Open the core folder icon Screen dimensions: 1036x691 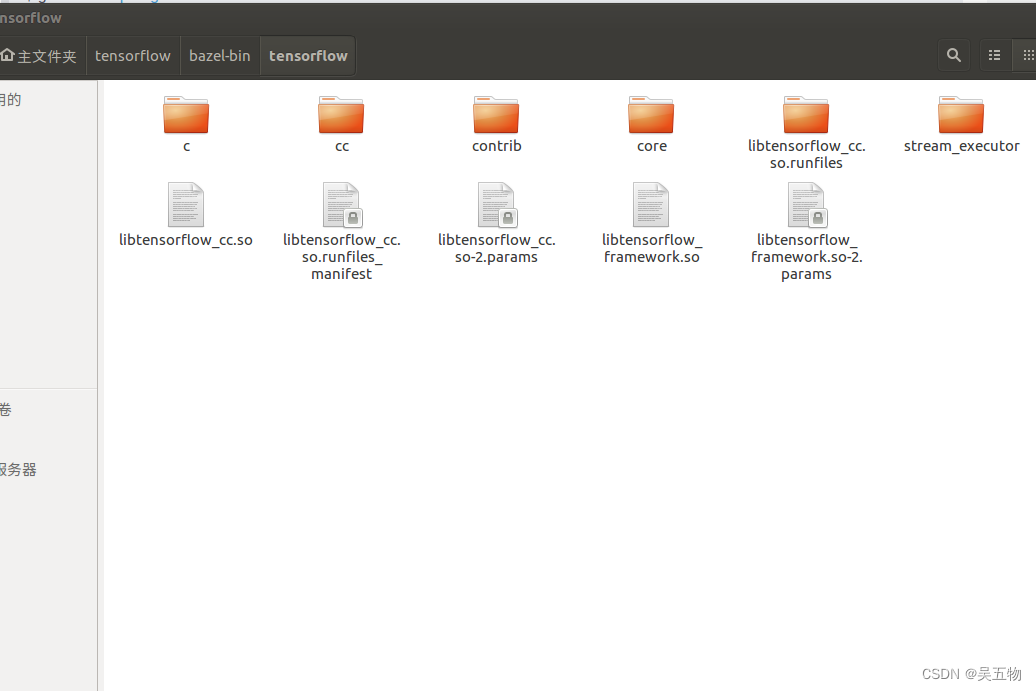point(651,115)
